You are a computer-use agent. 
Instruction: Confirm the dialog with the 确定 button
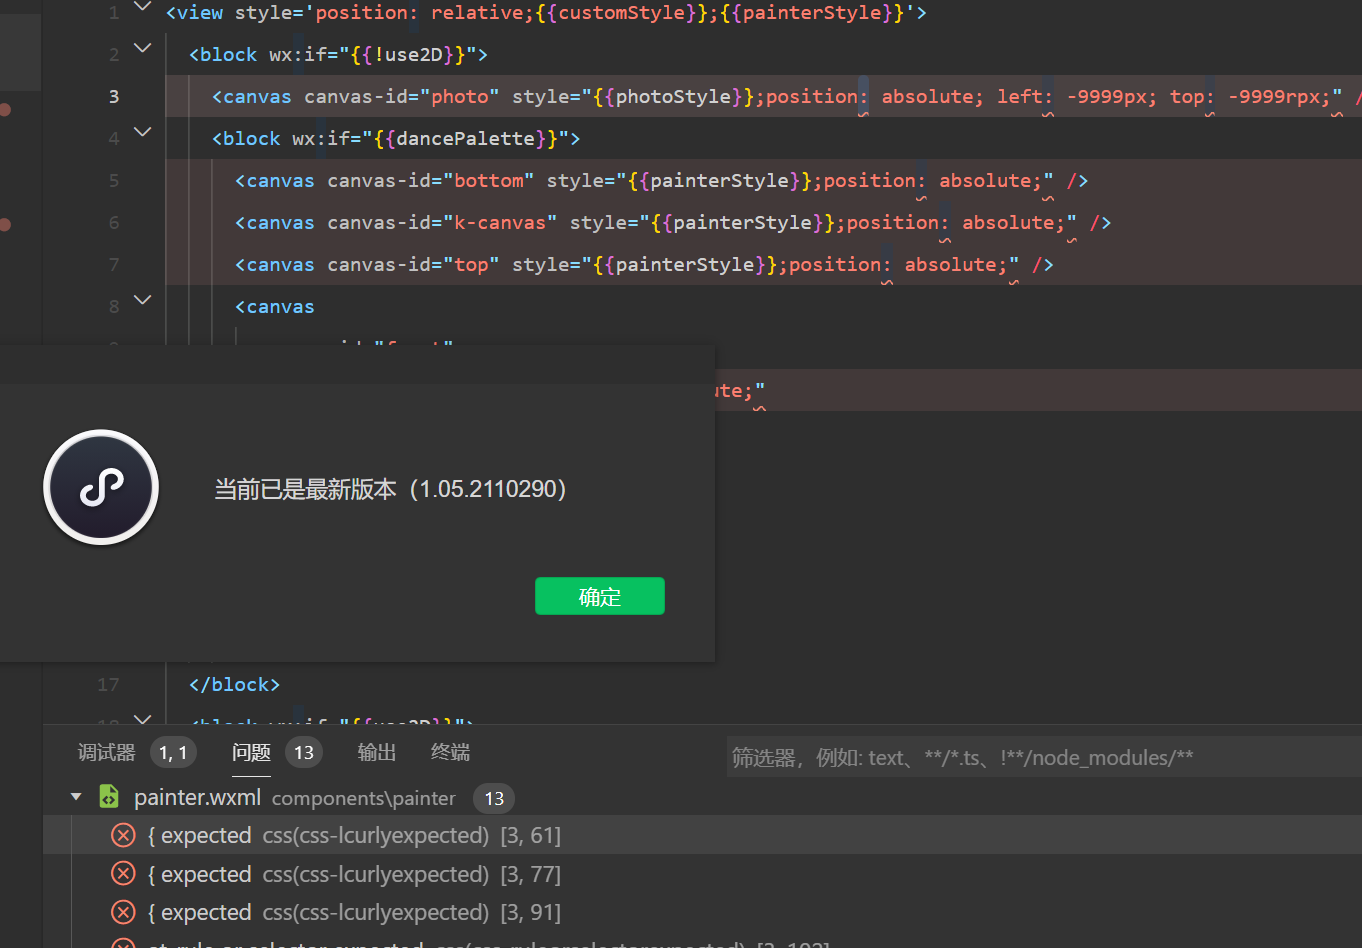pos(600,596)
